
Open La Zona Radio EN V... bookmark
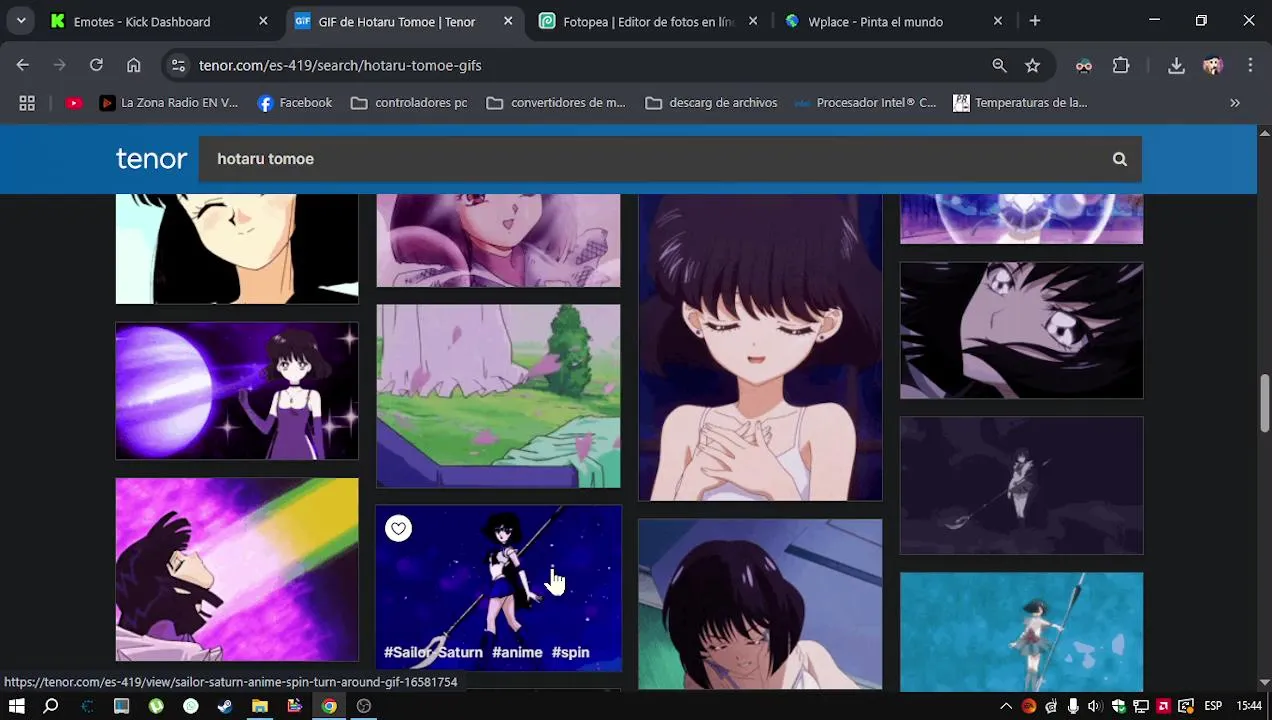[x=169, y=103]
